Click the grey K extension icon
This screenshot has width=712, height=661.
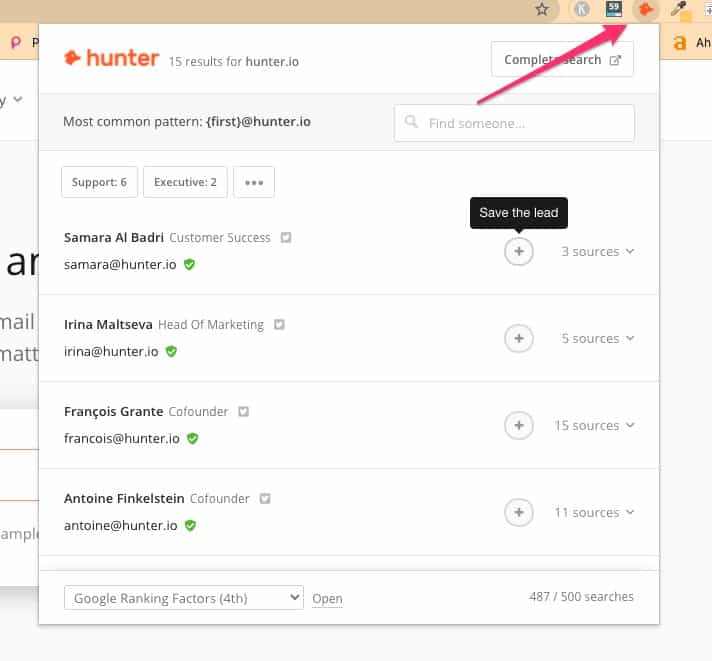(582, 9)
